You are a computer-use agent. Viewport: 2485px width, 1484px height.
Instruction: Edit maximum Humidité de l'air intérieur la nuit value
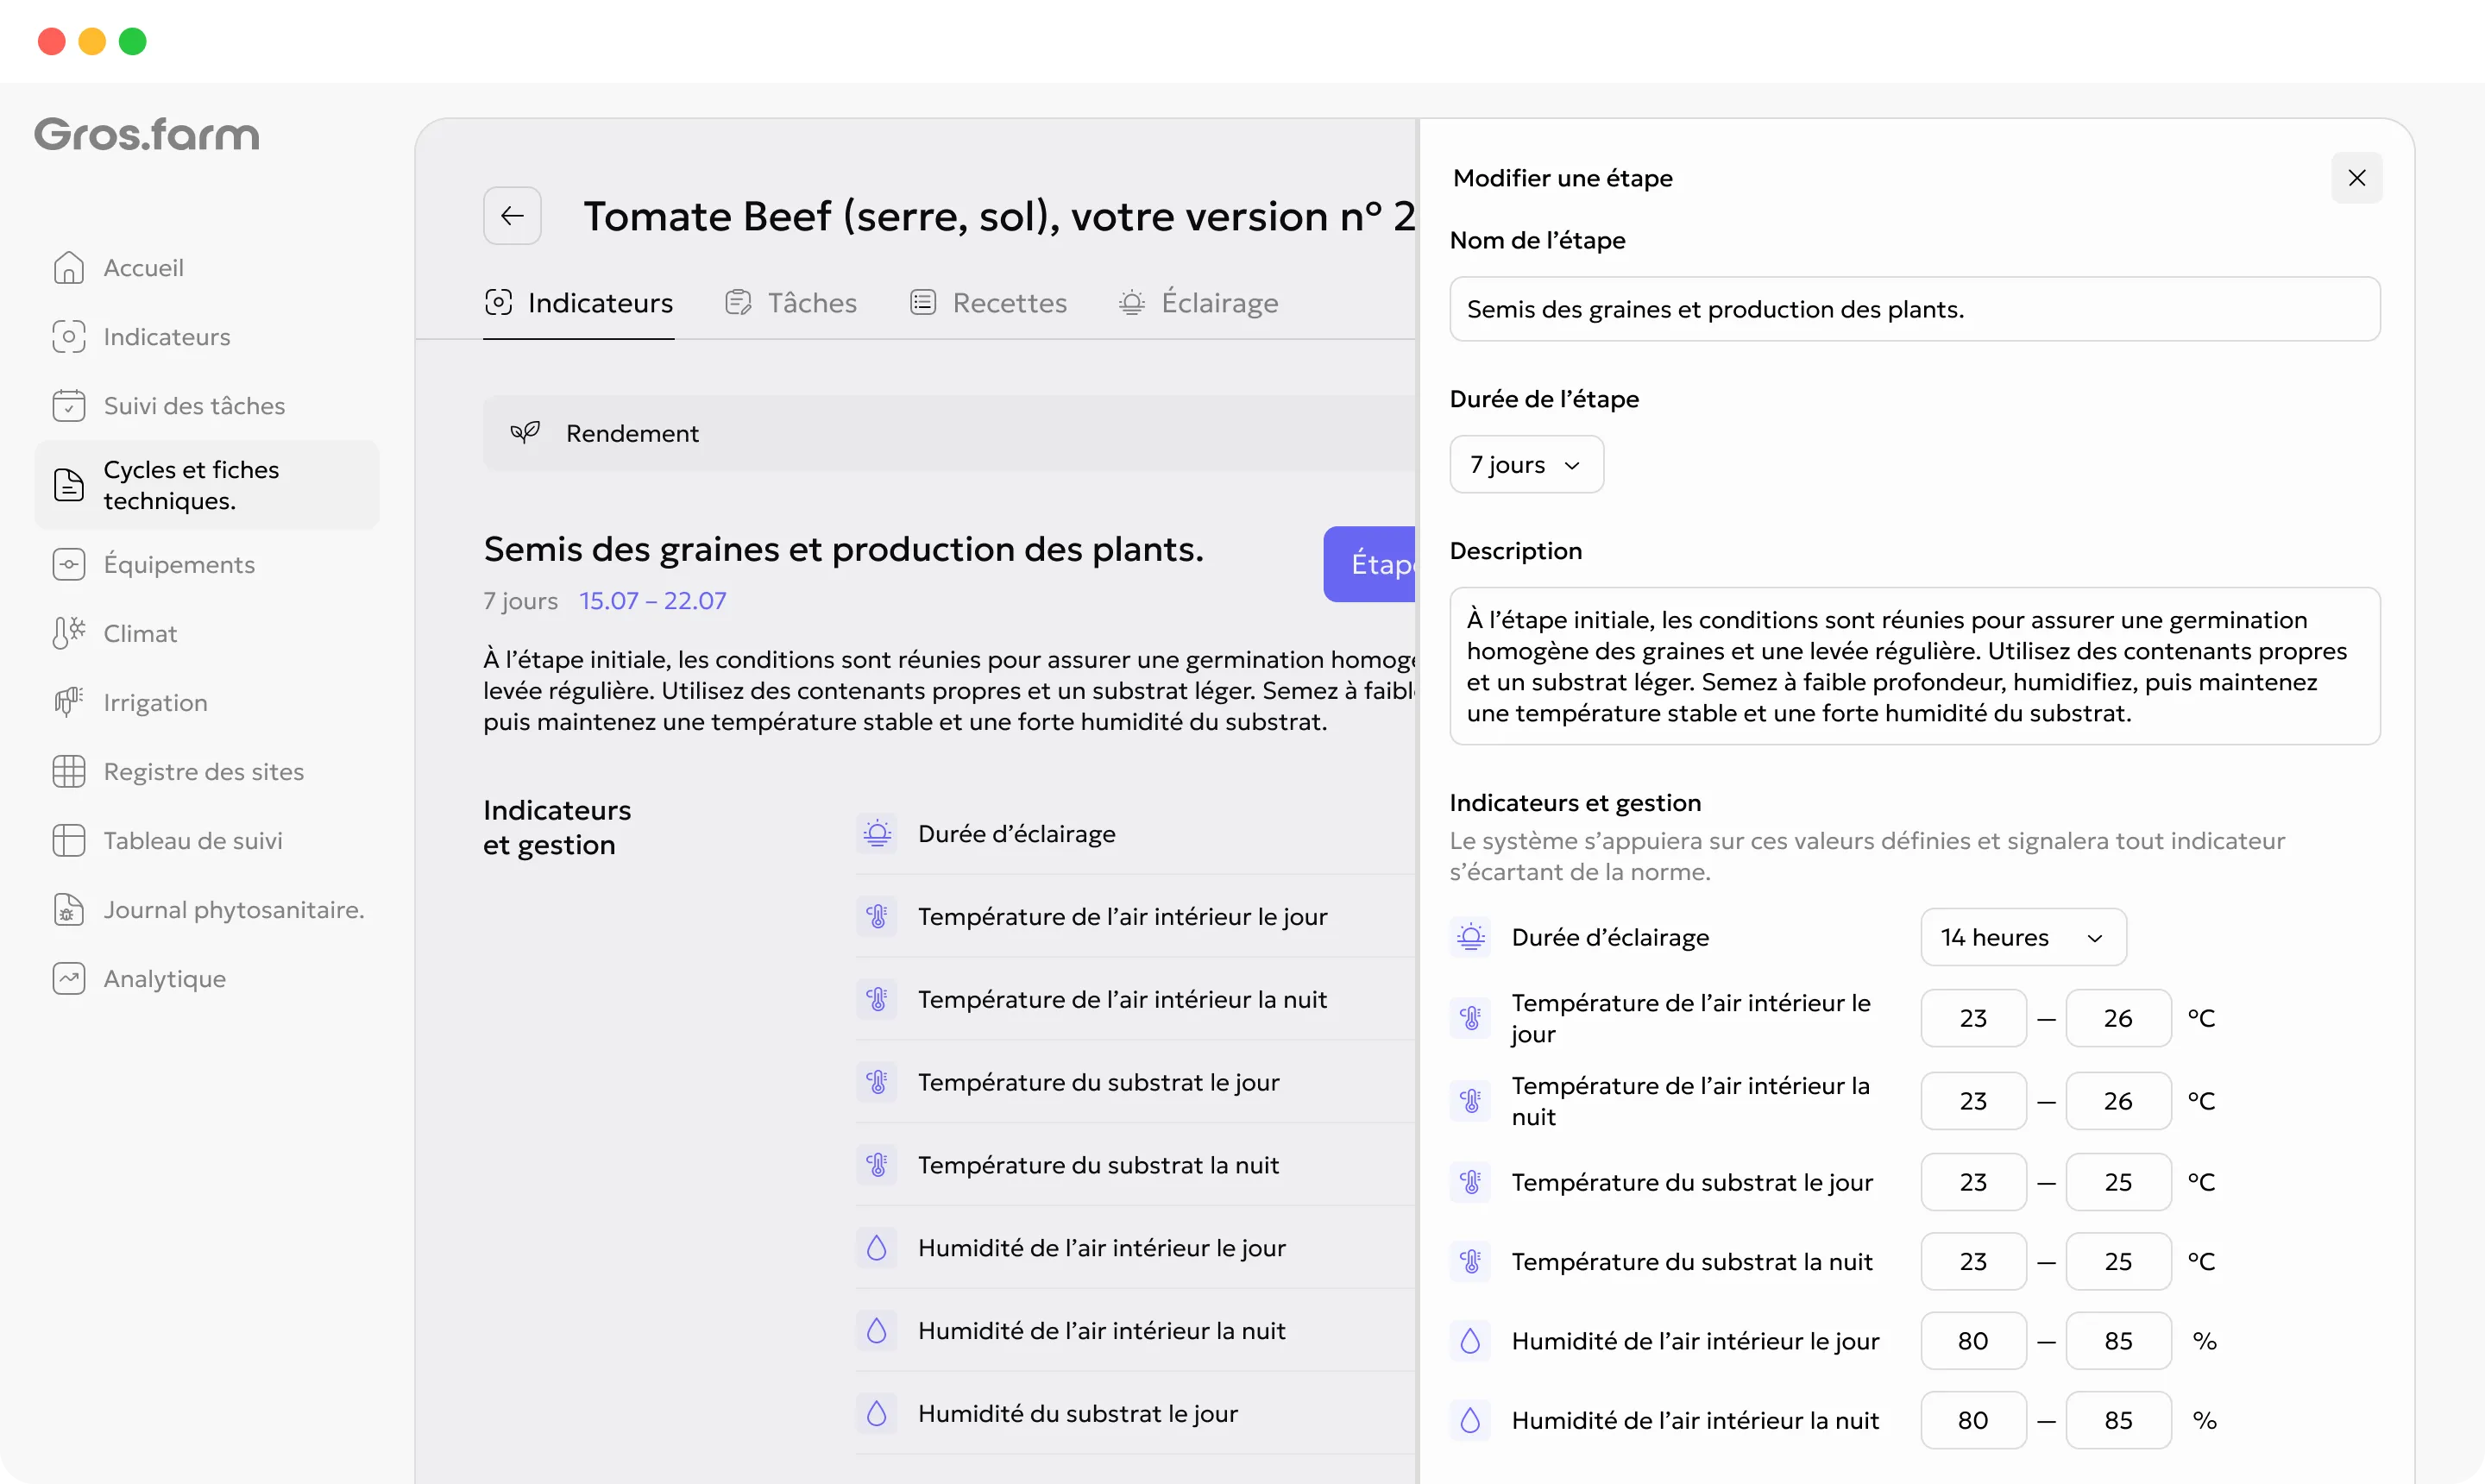point(2118,1421)
